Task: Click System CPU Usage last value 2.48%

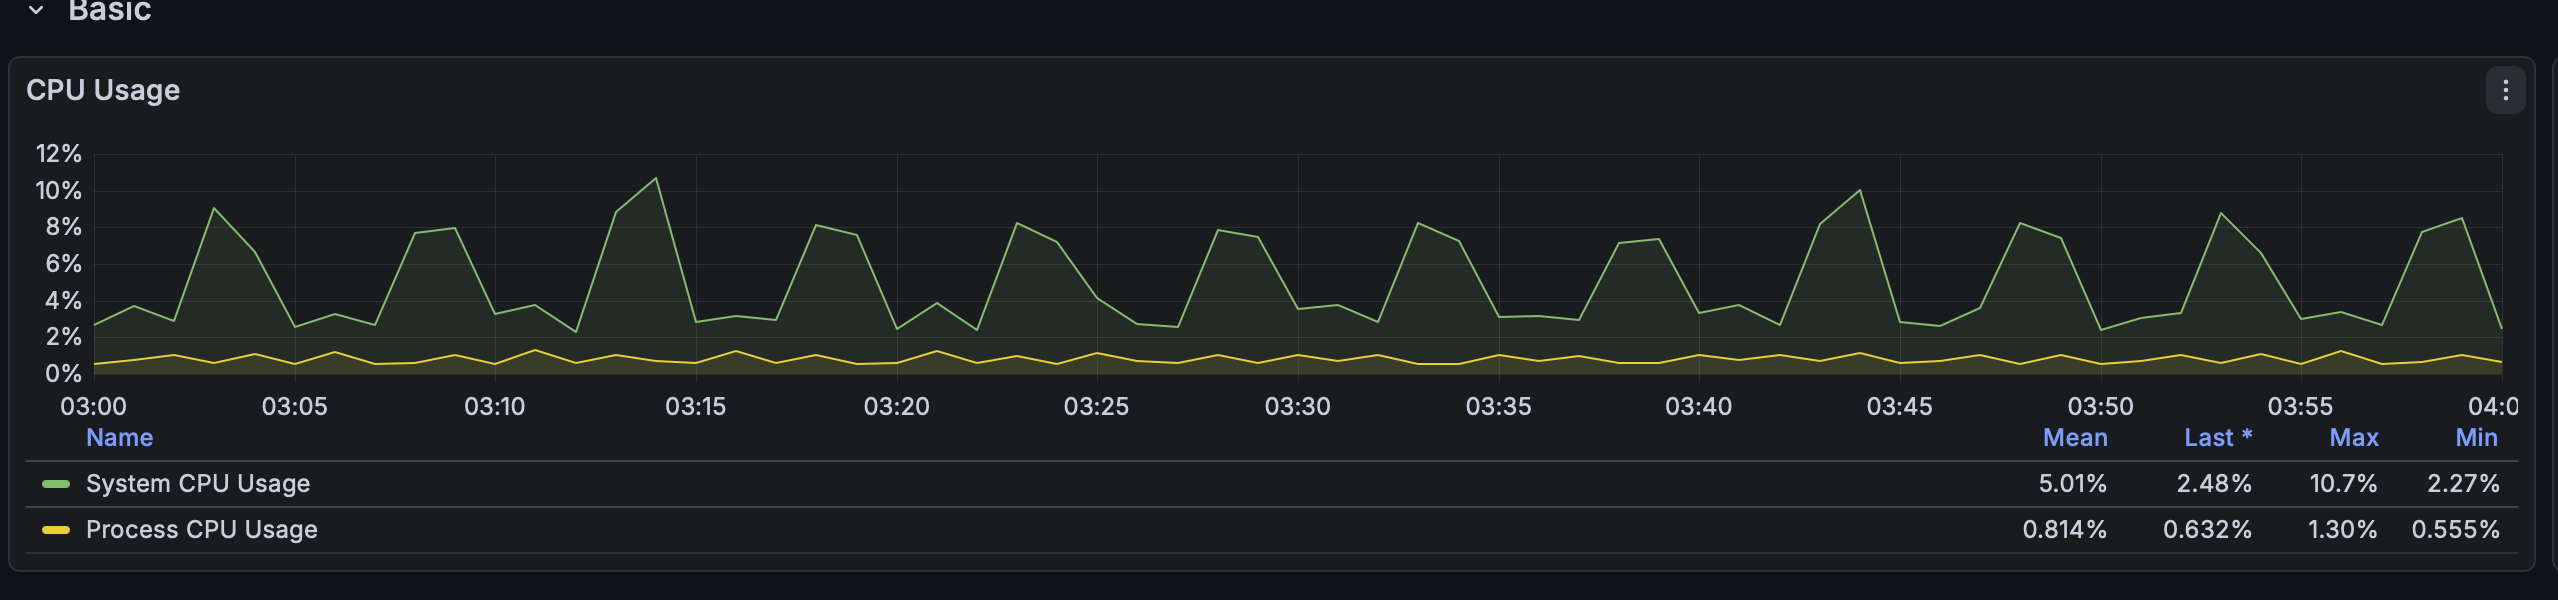Action: tap(2214, 484)
